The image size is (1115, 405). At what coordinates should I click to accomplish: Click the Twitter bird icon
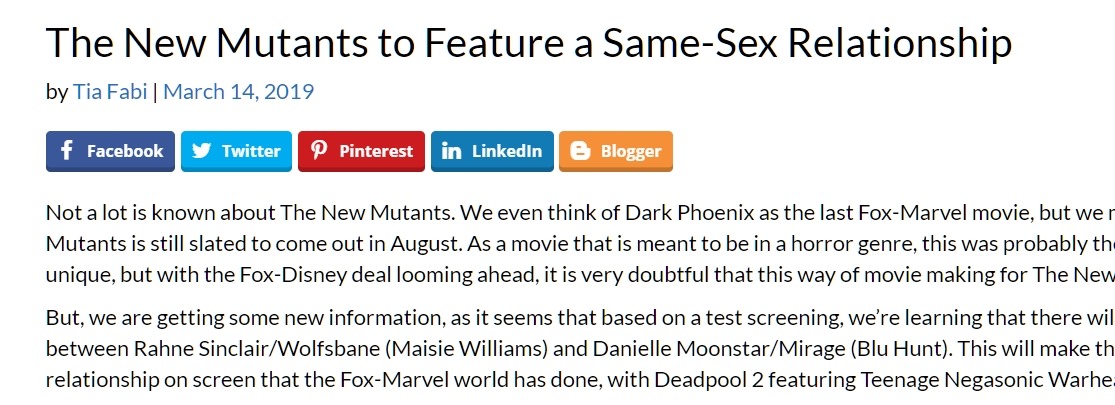coord(202,151)
